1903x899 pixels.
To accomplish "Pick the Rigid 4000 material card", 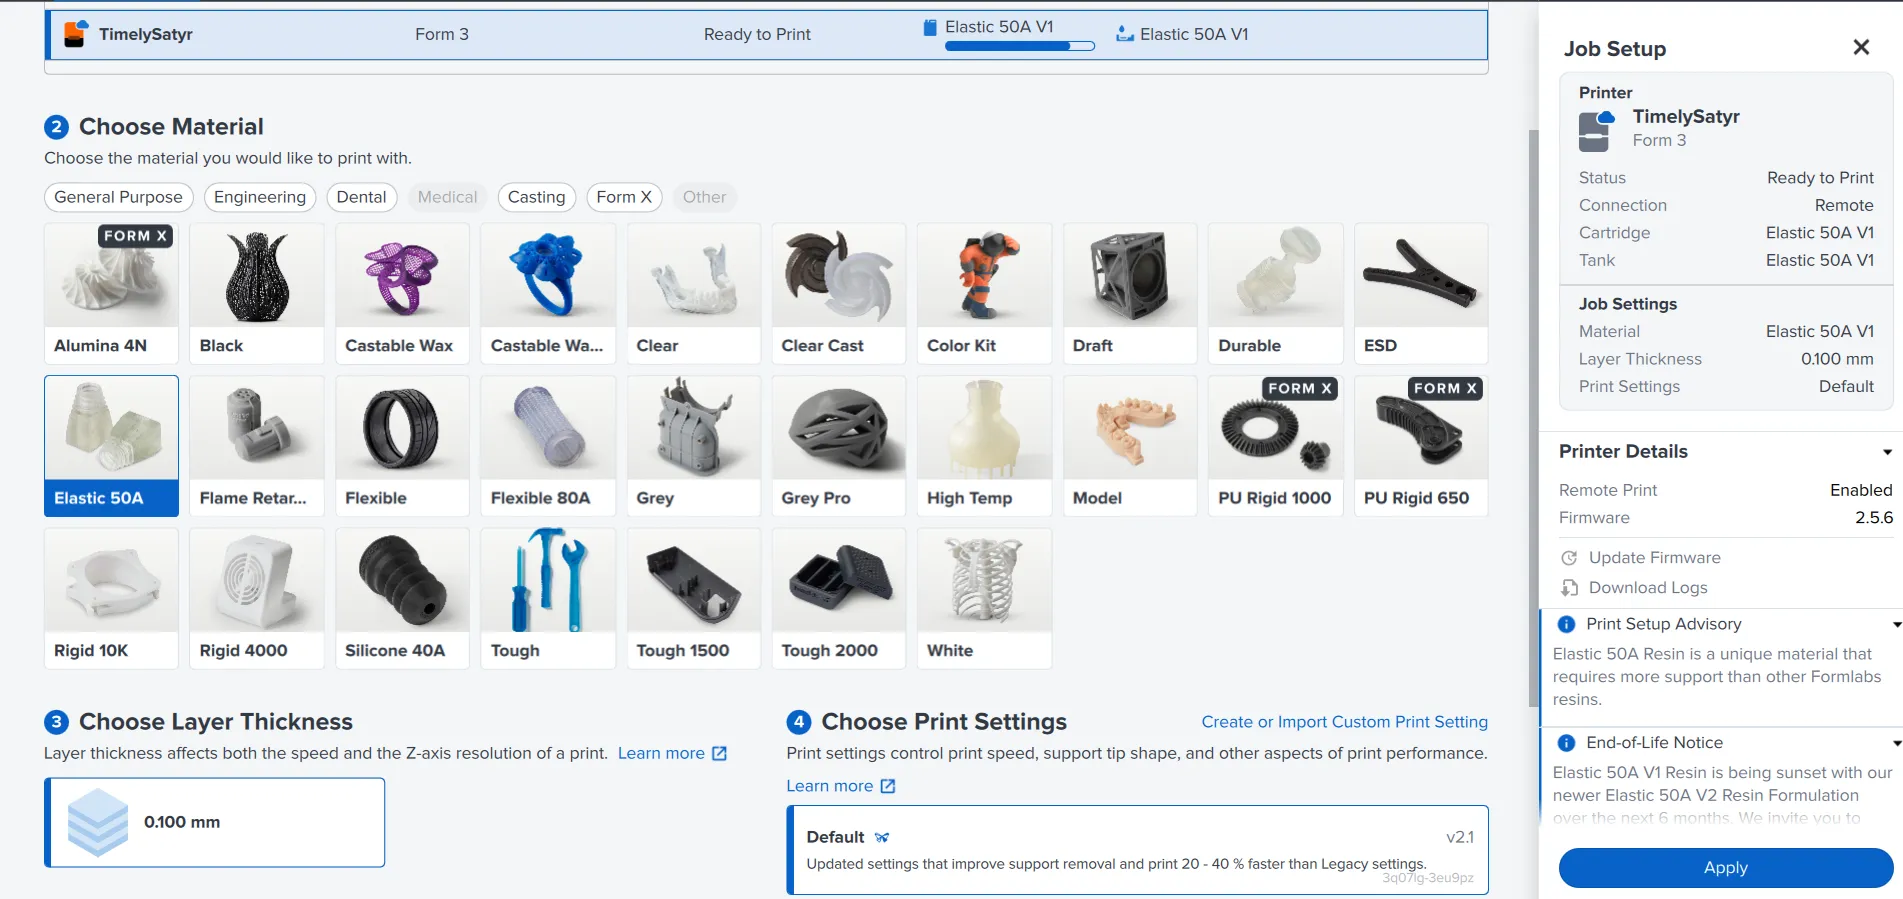I will point(257,598).
